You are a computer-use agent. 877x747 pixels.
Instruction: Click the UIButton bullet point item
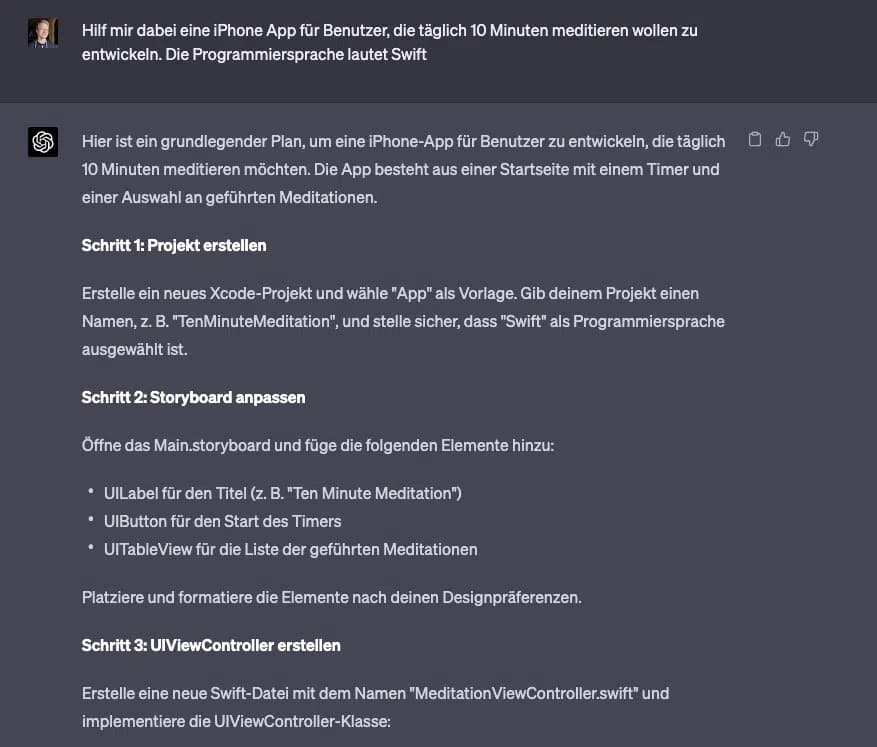coord(222,521)
